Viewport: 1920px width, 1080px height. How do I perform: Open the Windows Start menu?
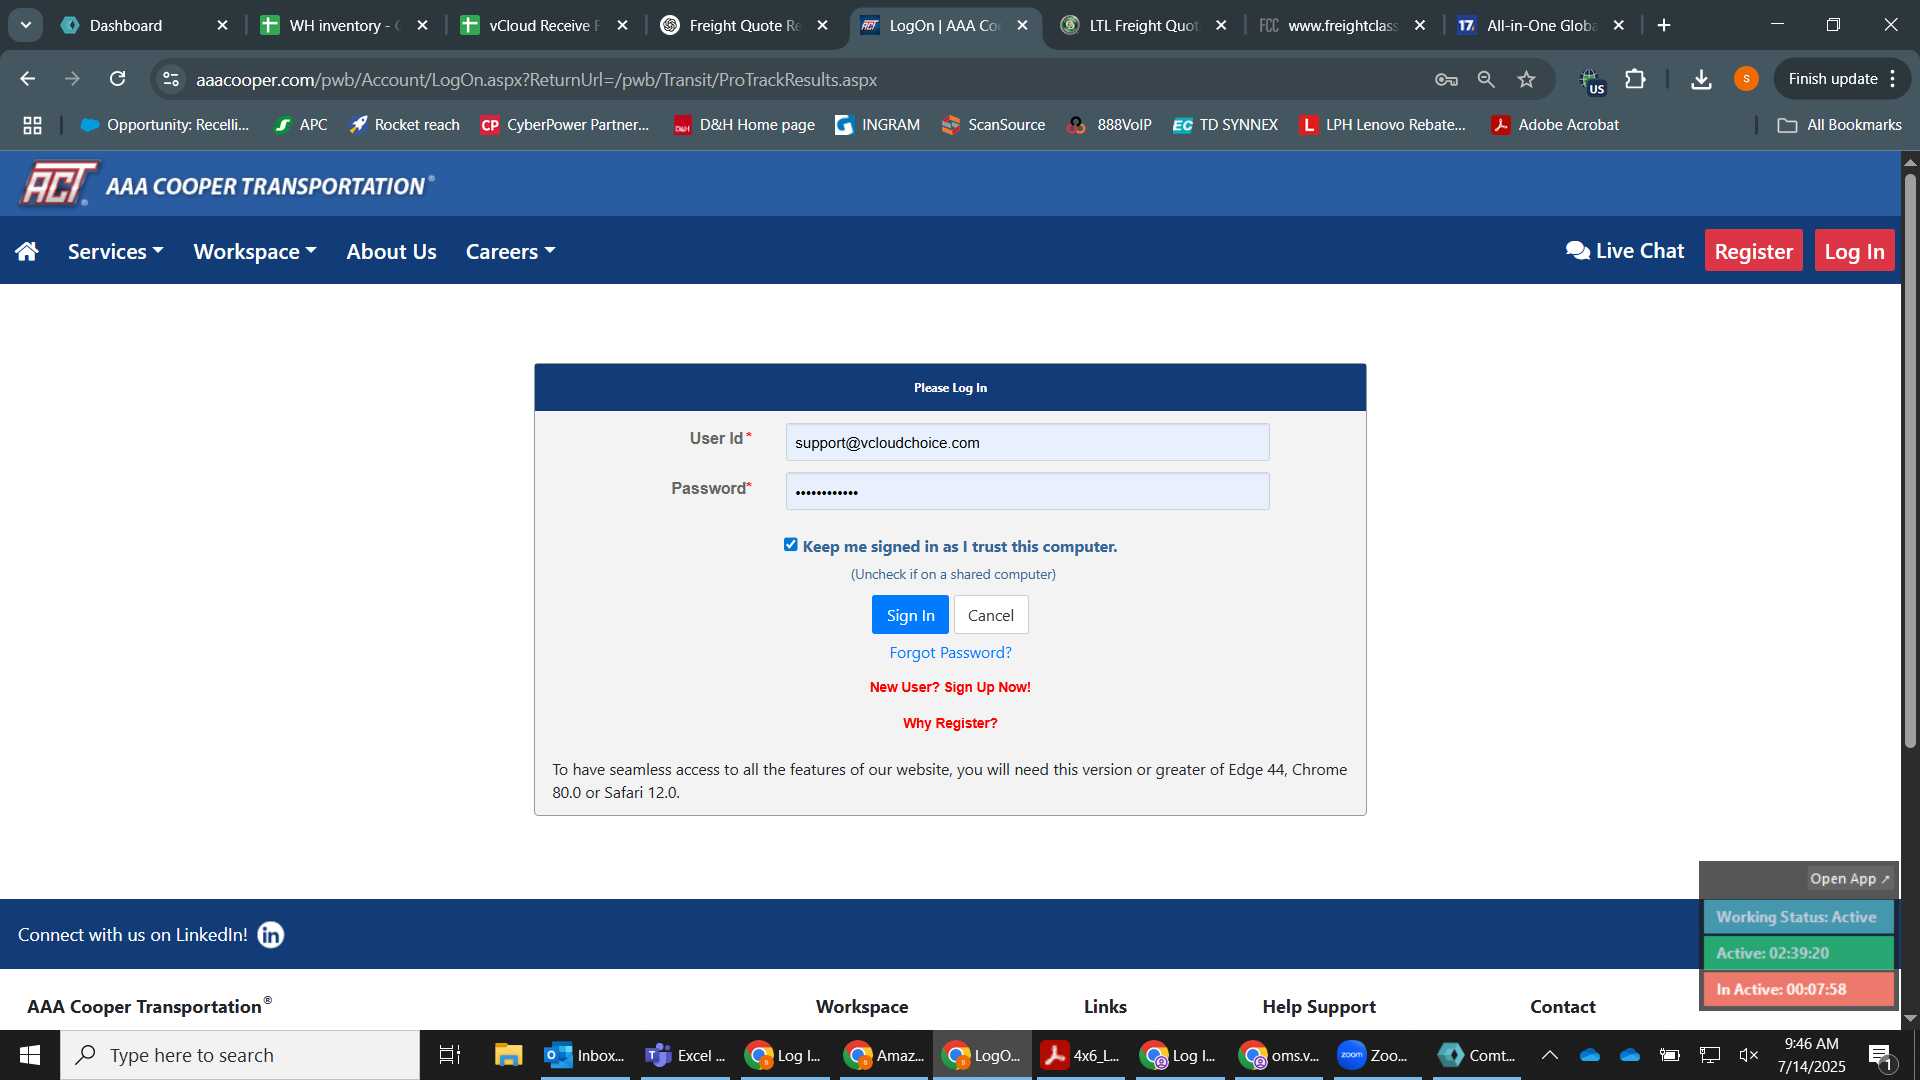(x=30, y=1055)
